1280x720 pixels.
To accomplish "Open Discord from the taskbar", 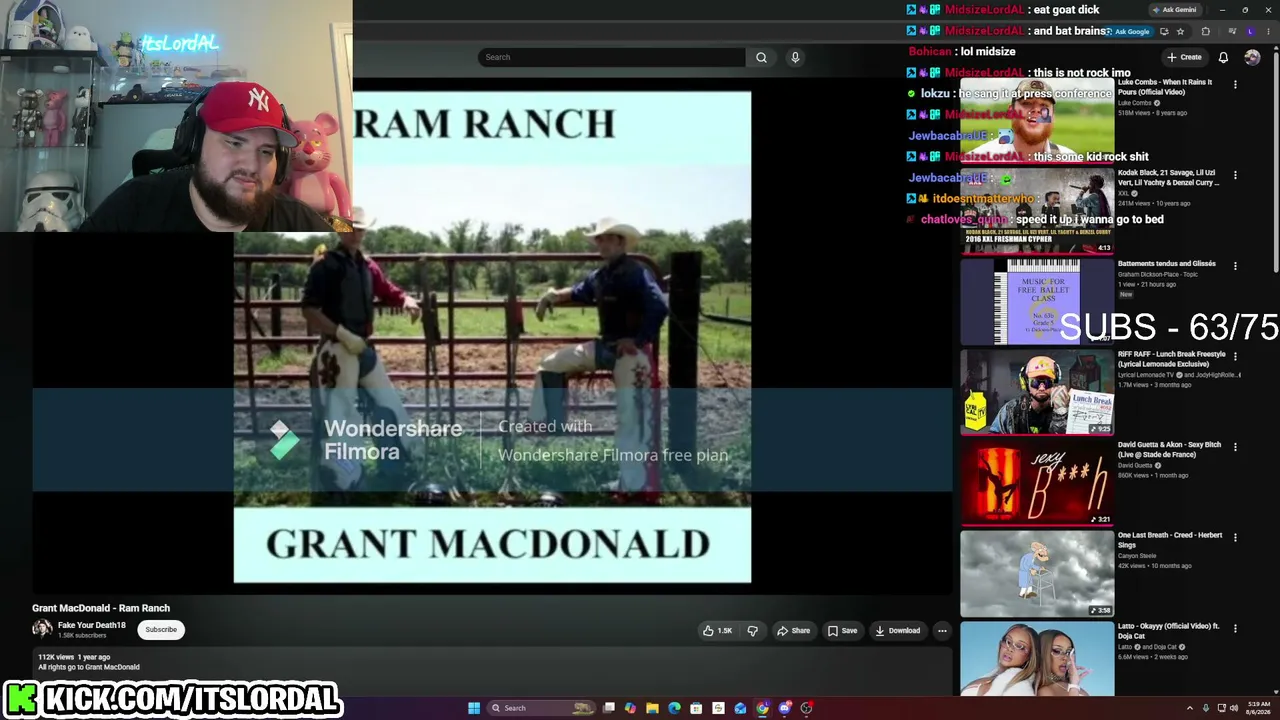I will pos(785,708).
